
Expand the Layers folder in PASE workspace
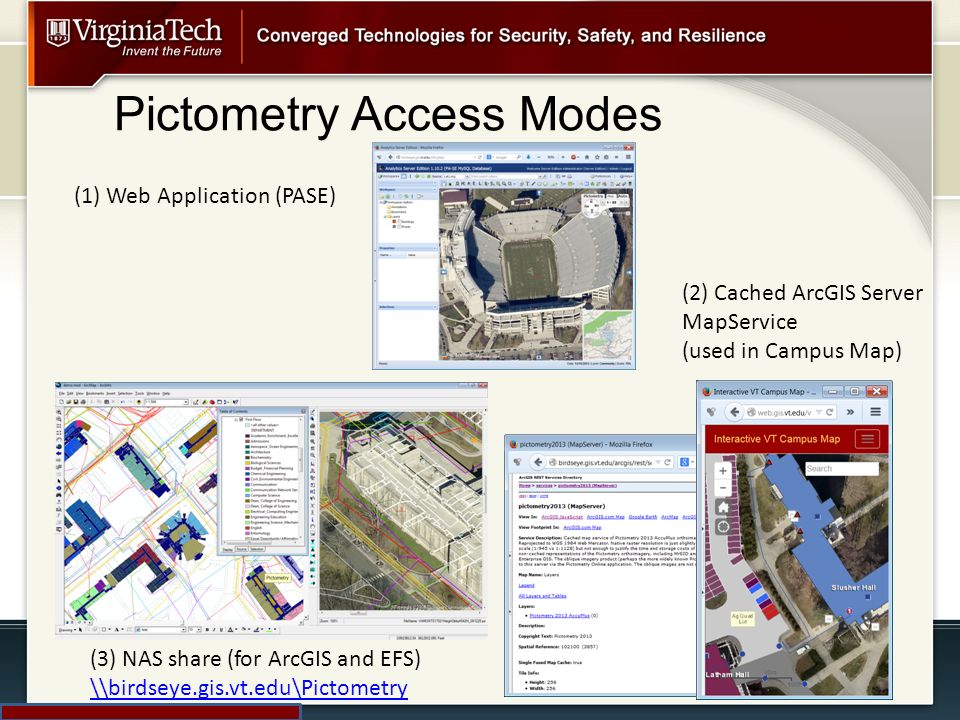(385, 217)
